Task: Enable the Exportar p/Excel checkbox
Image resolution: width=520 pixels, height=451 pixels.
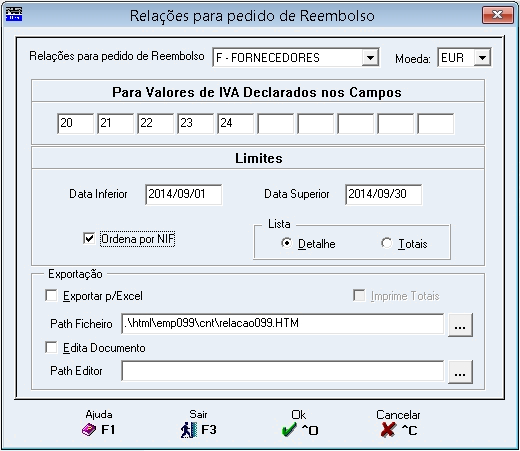Action: (x=51, y=295)
